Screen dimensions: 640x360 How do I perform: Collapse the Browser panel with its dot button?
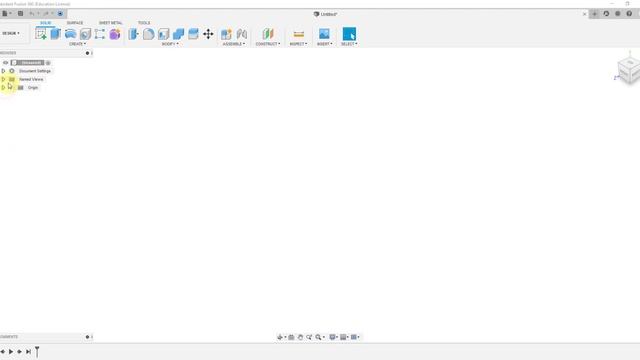point(87,53)
